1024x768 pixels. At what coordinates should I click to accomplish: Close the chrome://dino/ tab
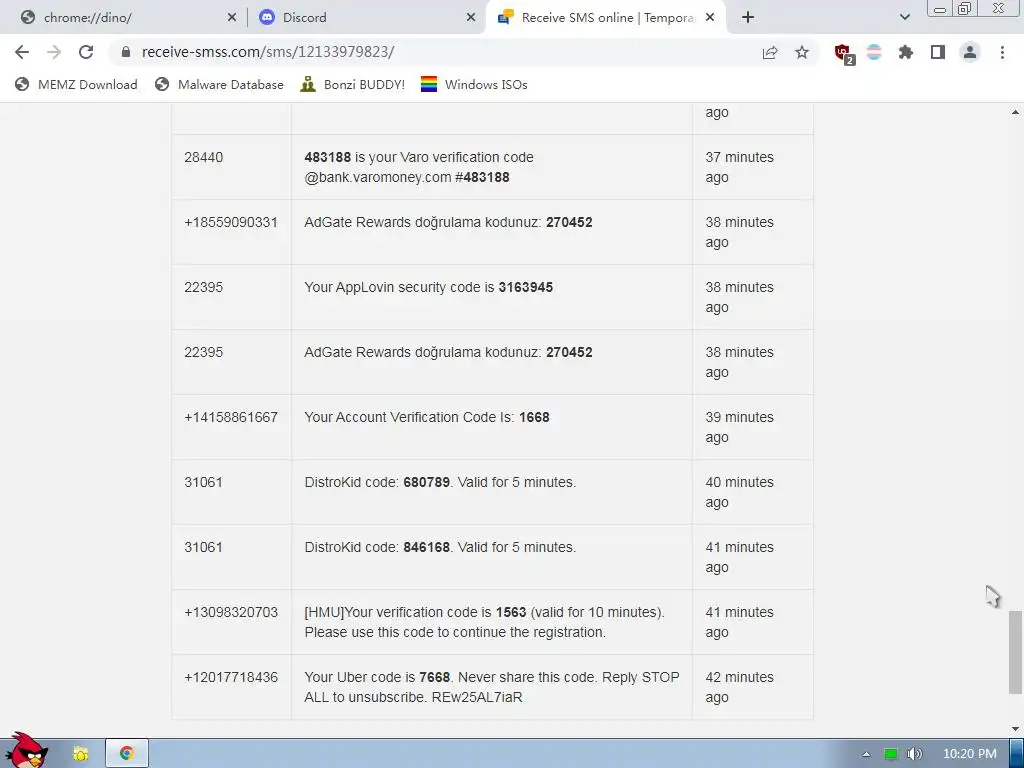[x=231, y=18]
